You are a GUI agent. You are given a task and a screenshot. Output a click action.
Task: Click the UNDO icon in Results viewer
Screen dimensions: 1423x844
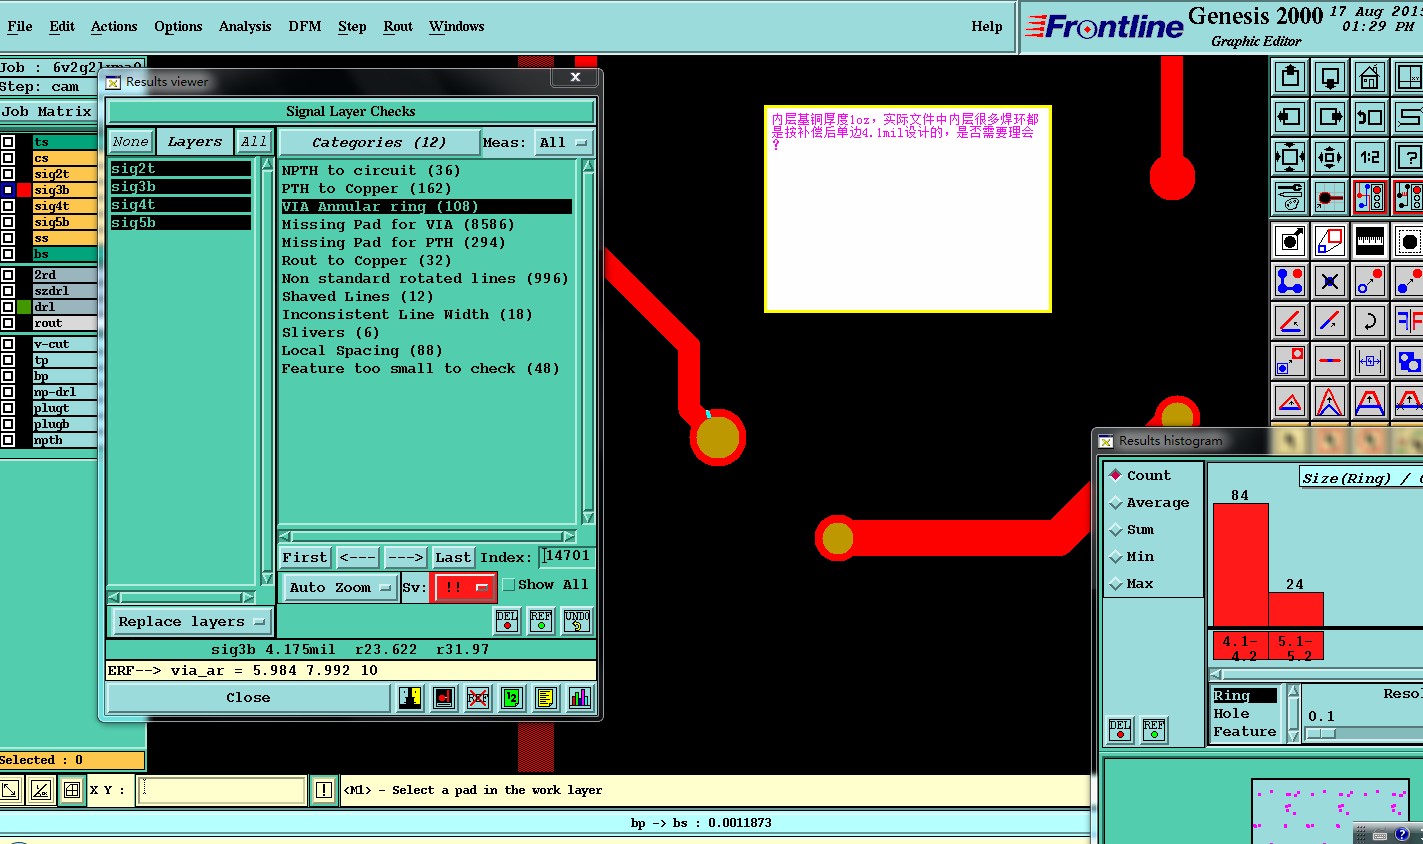[x=577, y=621]
